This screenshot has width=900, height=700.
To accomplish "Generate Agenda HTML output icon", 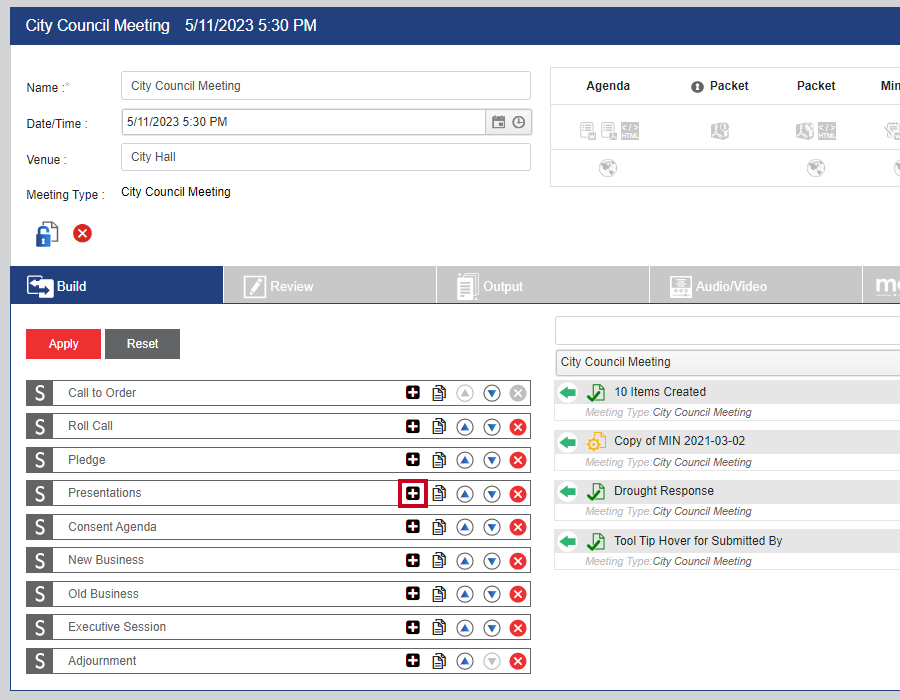I will 630,131.
